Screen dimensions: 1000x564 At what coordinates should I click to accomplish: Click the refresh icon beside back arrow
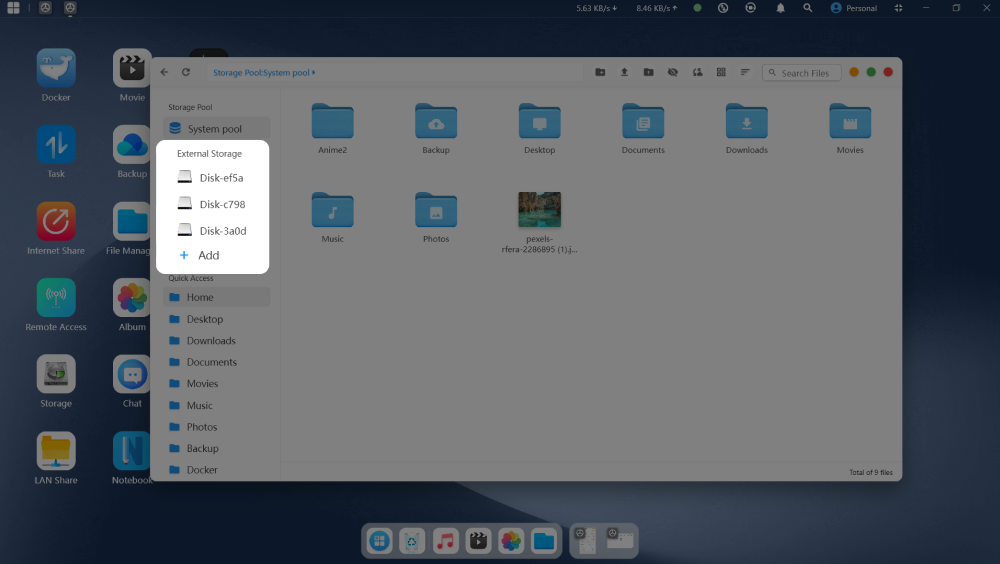(186, 73)
